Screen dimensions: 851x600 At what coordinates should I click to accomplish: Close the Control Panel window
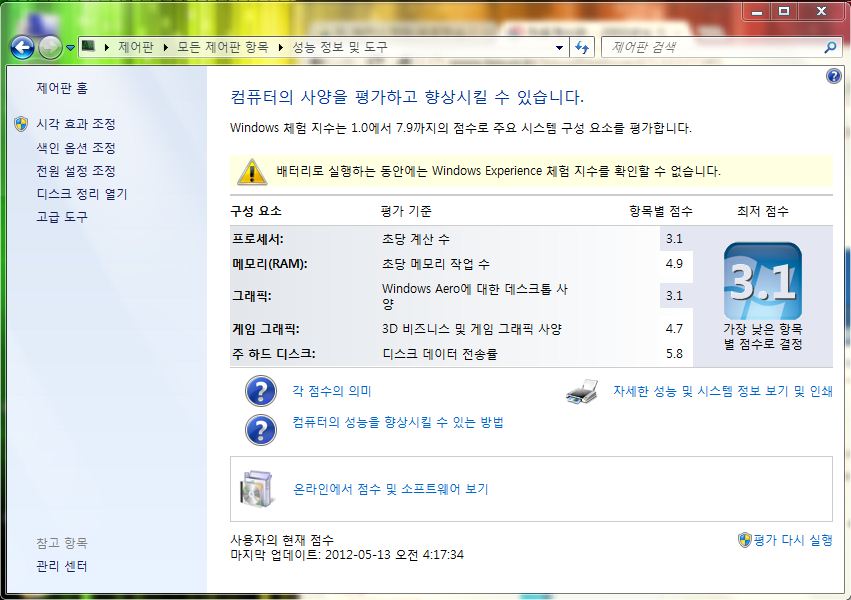point(821,11)
